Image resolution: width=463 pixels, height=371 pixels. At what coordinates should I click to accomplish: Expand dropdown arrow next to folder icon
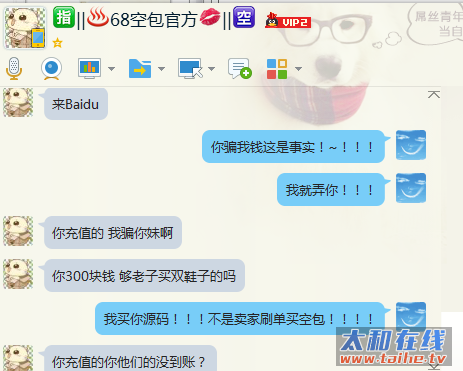point(161,69)
